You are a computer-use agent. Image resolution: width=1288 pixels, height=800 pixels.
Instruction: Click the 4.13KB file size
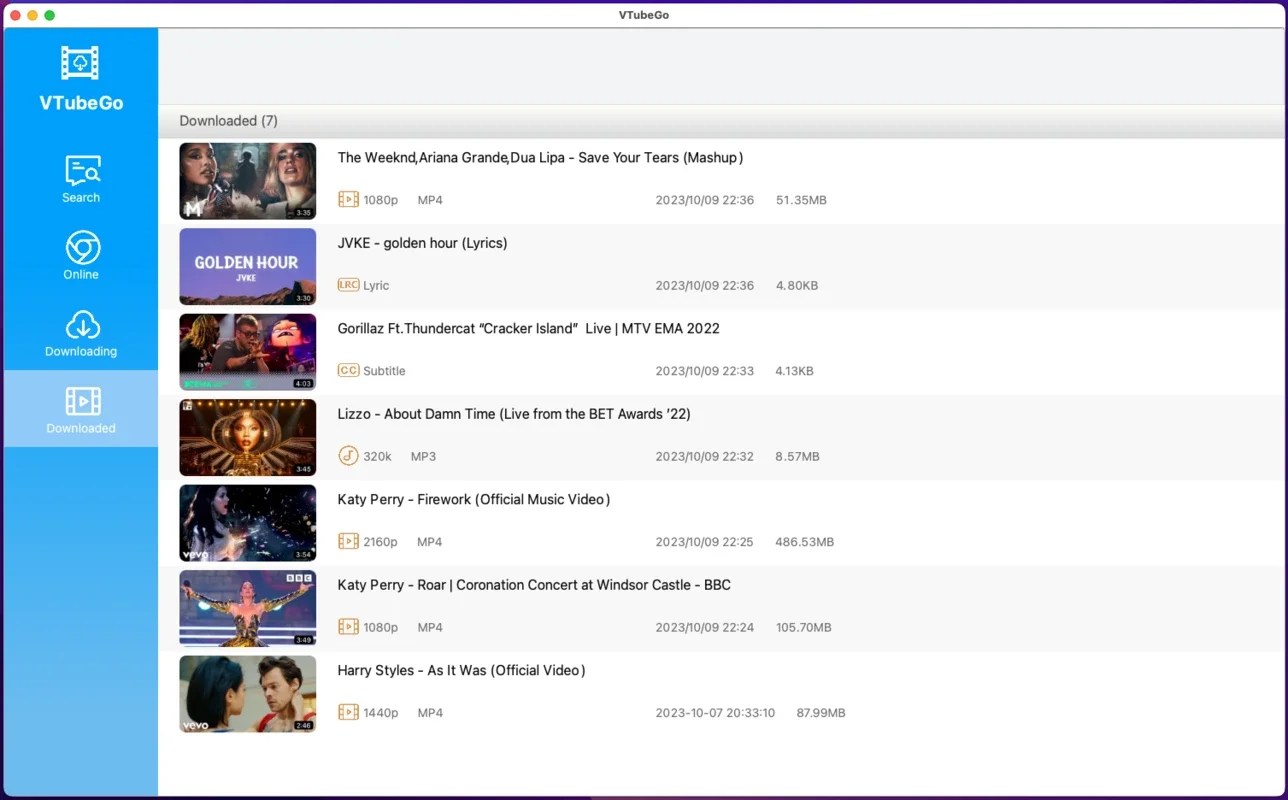(x=794, y=371)
